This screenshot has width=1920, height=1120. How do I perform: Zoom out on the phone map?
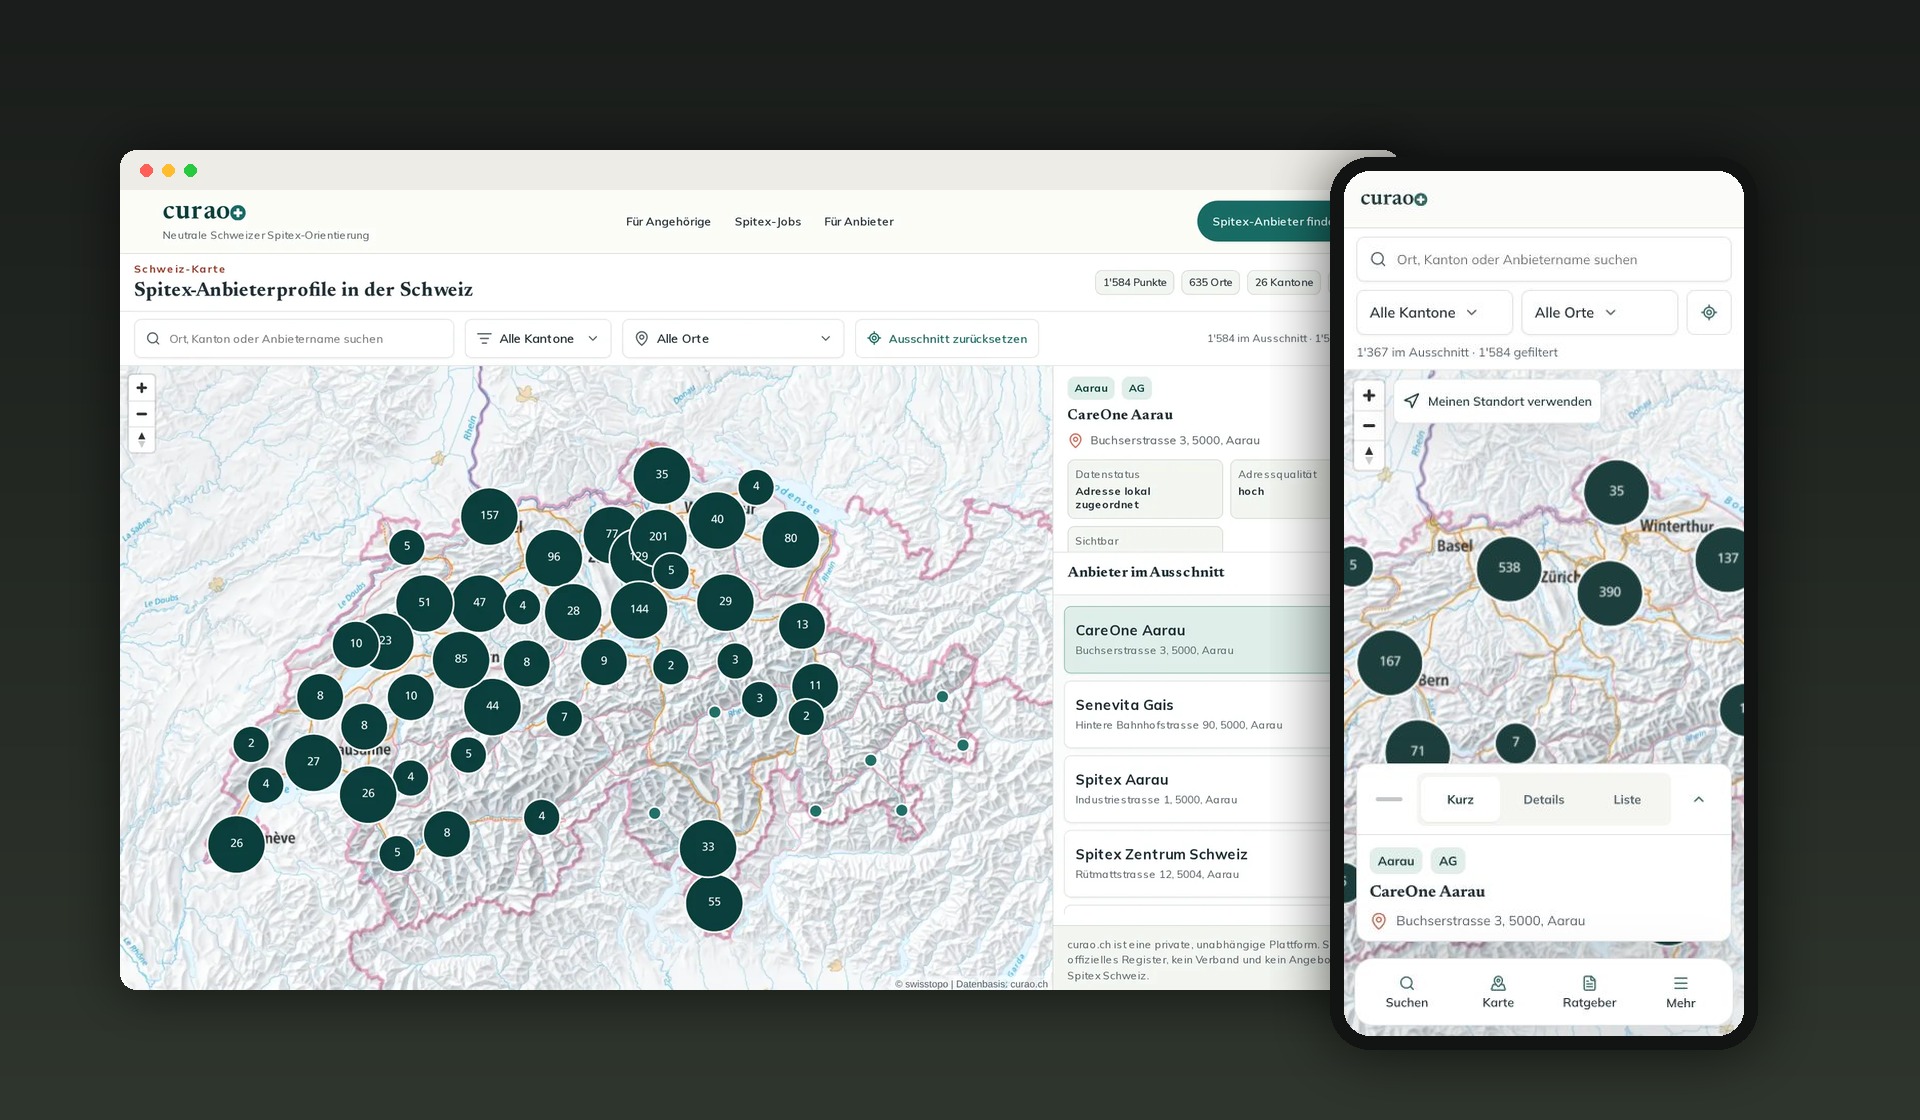(x=1369, y=426)
